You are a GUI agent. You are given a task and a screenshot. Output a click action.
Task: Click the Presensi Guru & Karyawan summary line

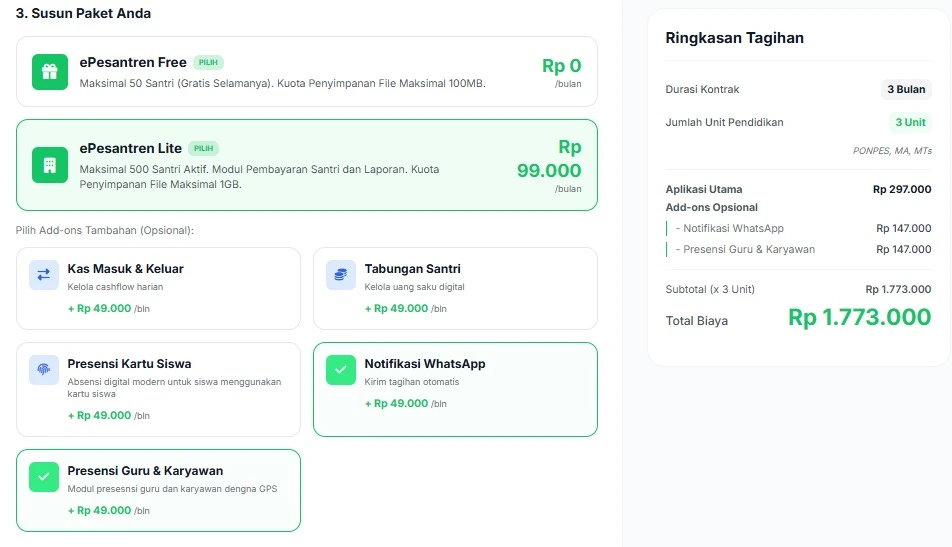pos(744,249)
